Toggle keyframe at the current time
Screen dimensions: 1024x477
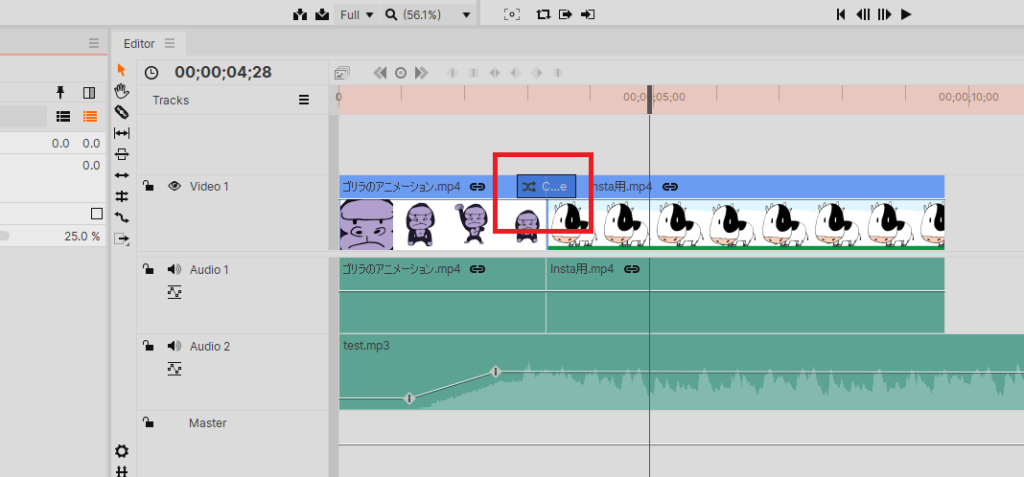point(401,73)
